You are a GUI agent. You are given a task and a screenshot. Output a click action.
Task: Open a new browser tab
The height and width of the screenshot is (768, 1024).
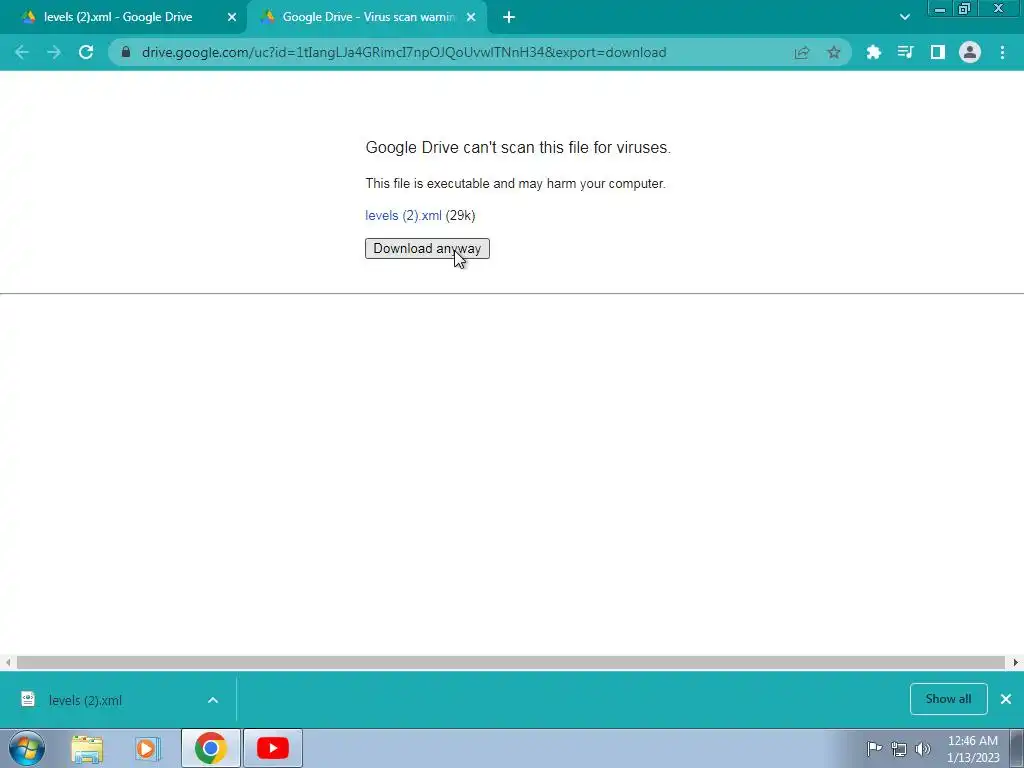509,17
